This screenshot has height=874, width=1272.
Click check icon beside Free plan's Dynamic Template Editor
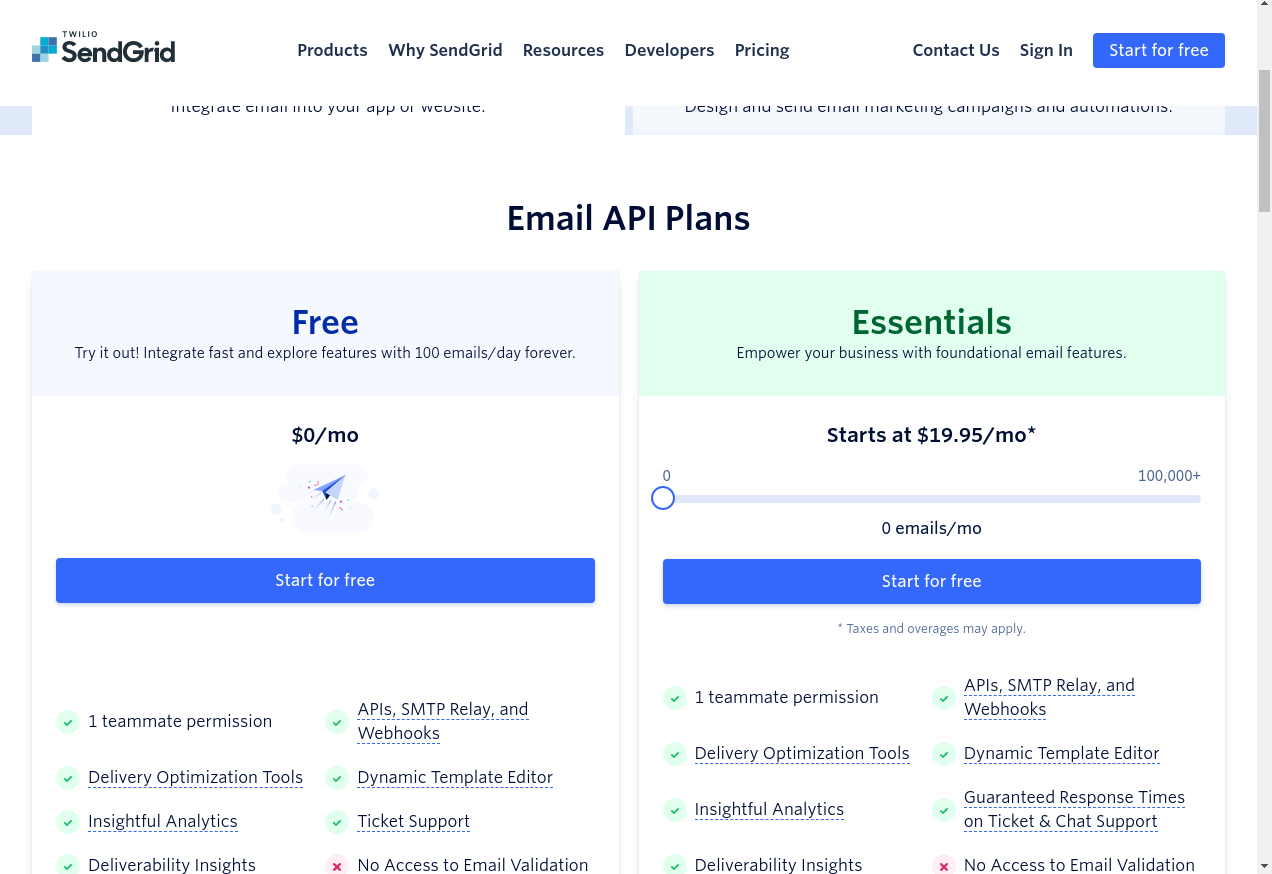[337, 778]
